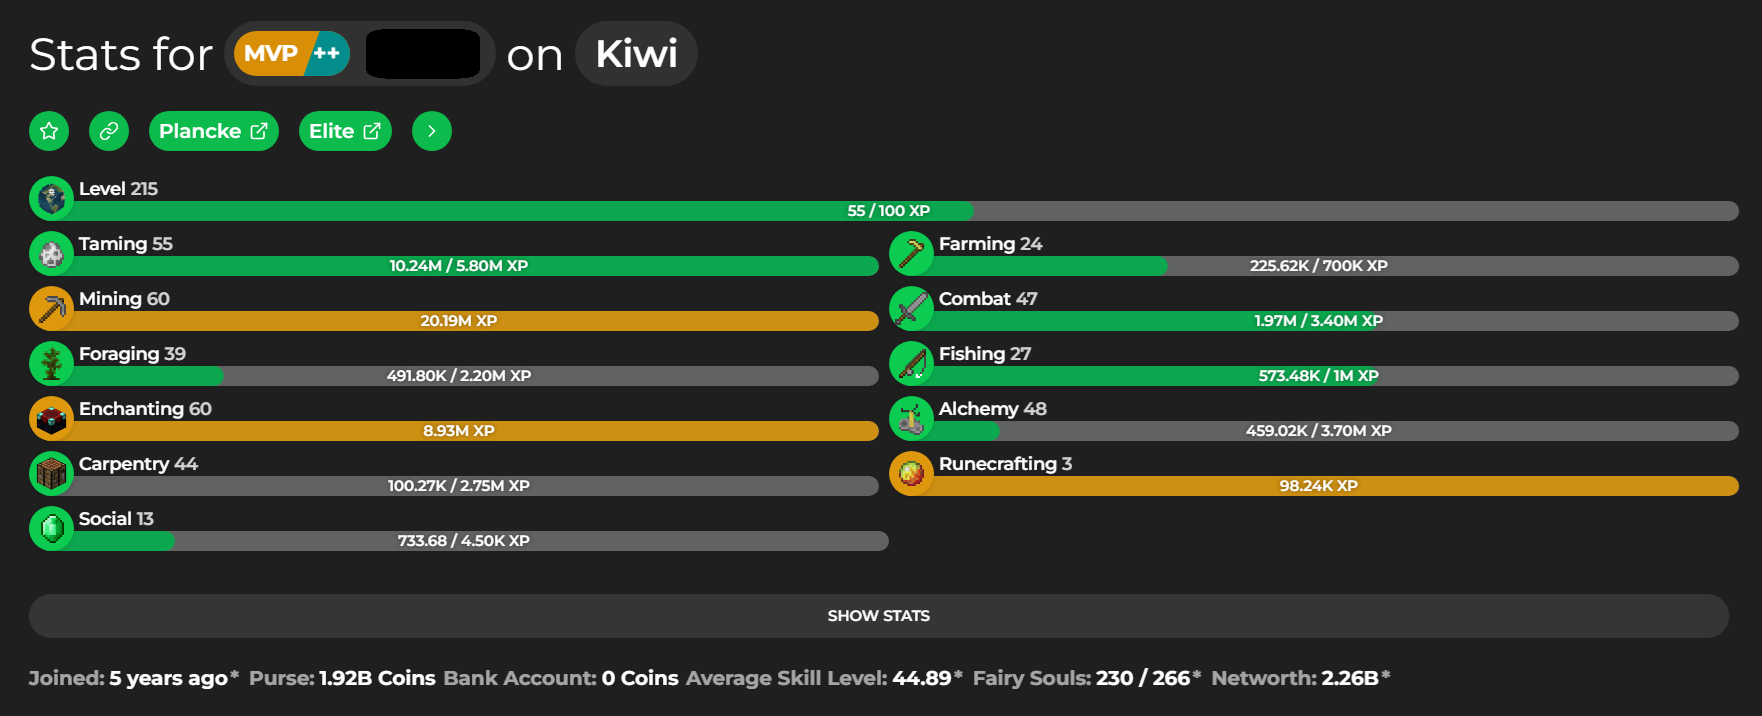
Task: Click the Fishing rod icon
Action: (911, 364)
